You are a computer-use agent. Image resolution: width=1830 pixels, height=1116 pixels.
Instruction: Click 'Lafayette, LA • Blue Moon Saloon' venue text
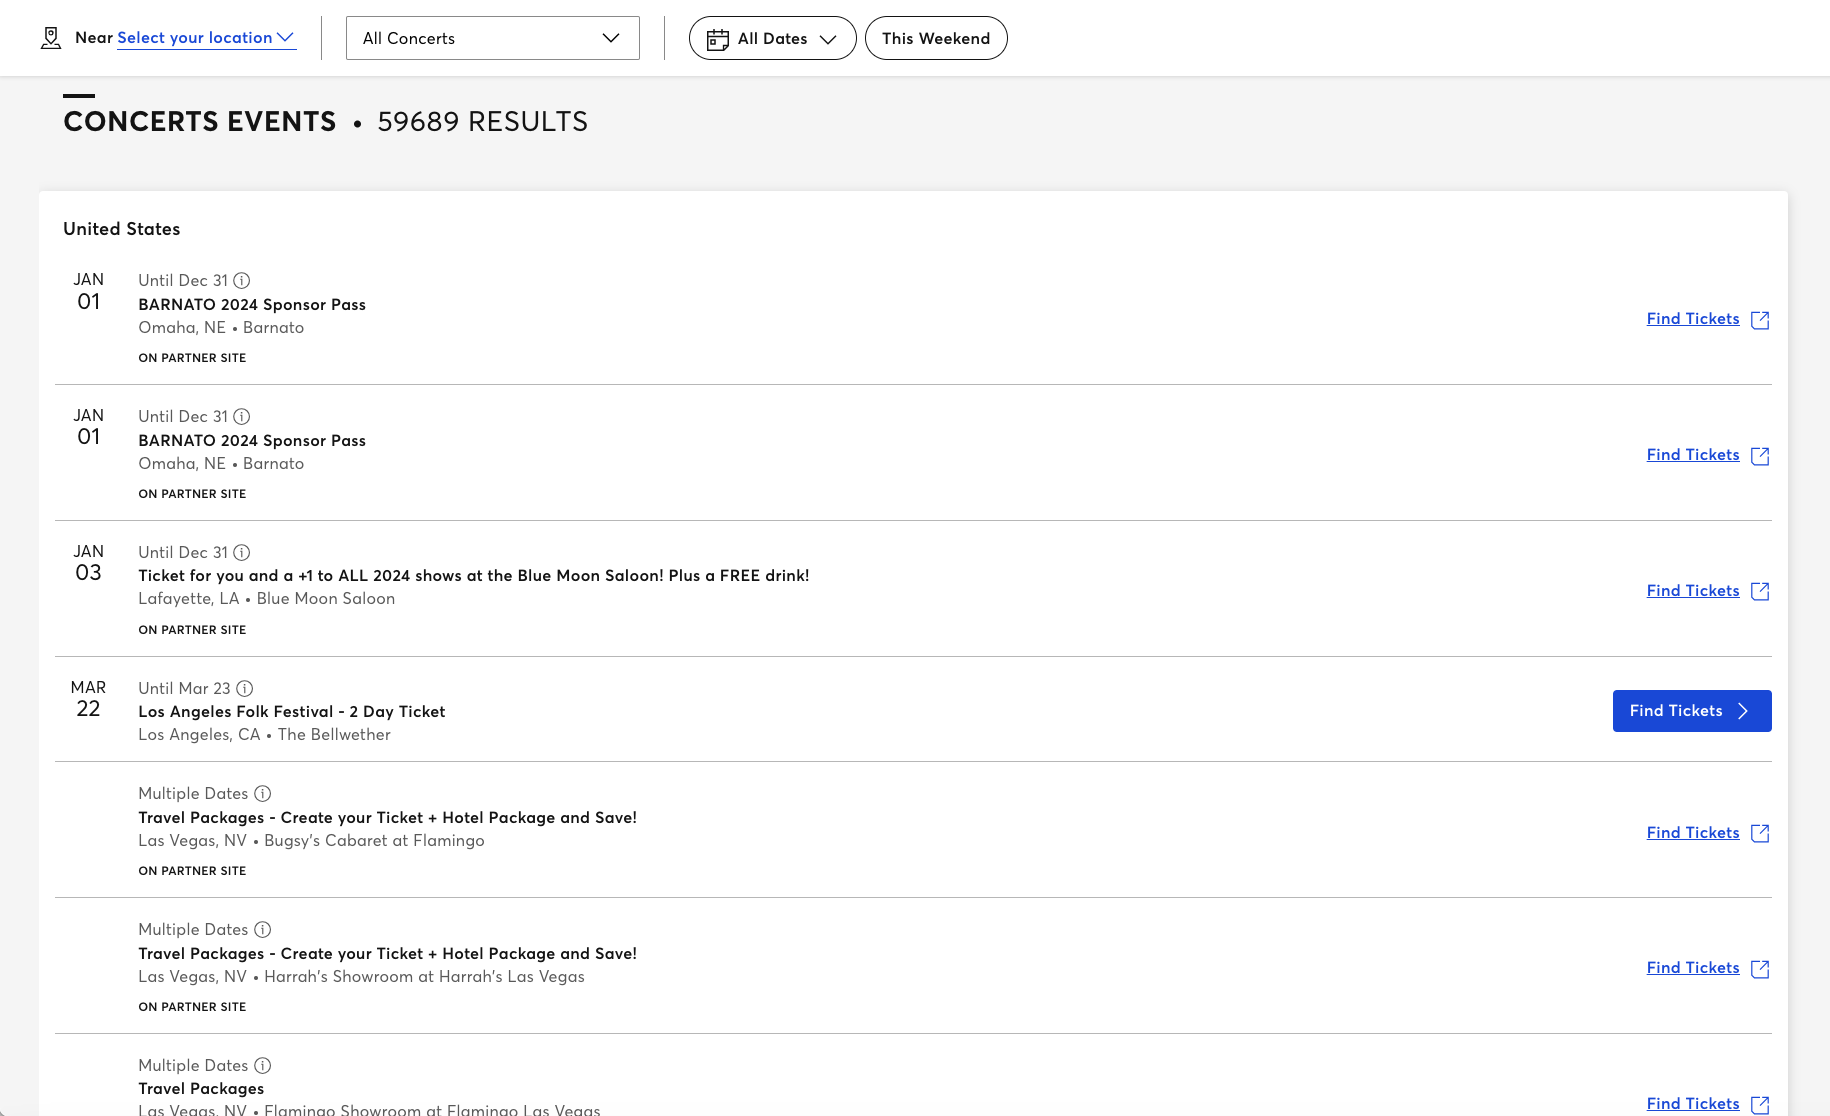267,599
